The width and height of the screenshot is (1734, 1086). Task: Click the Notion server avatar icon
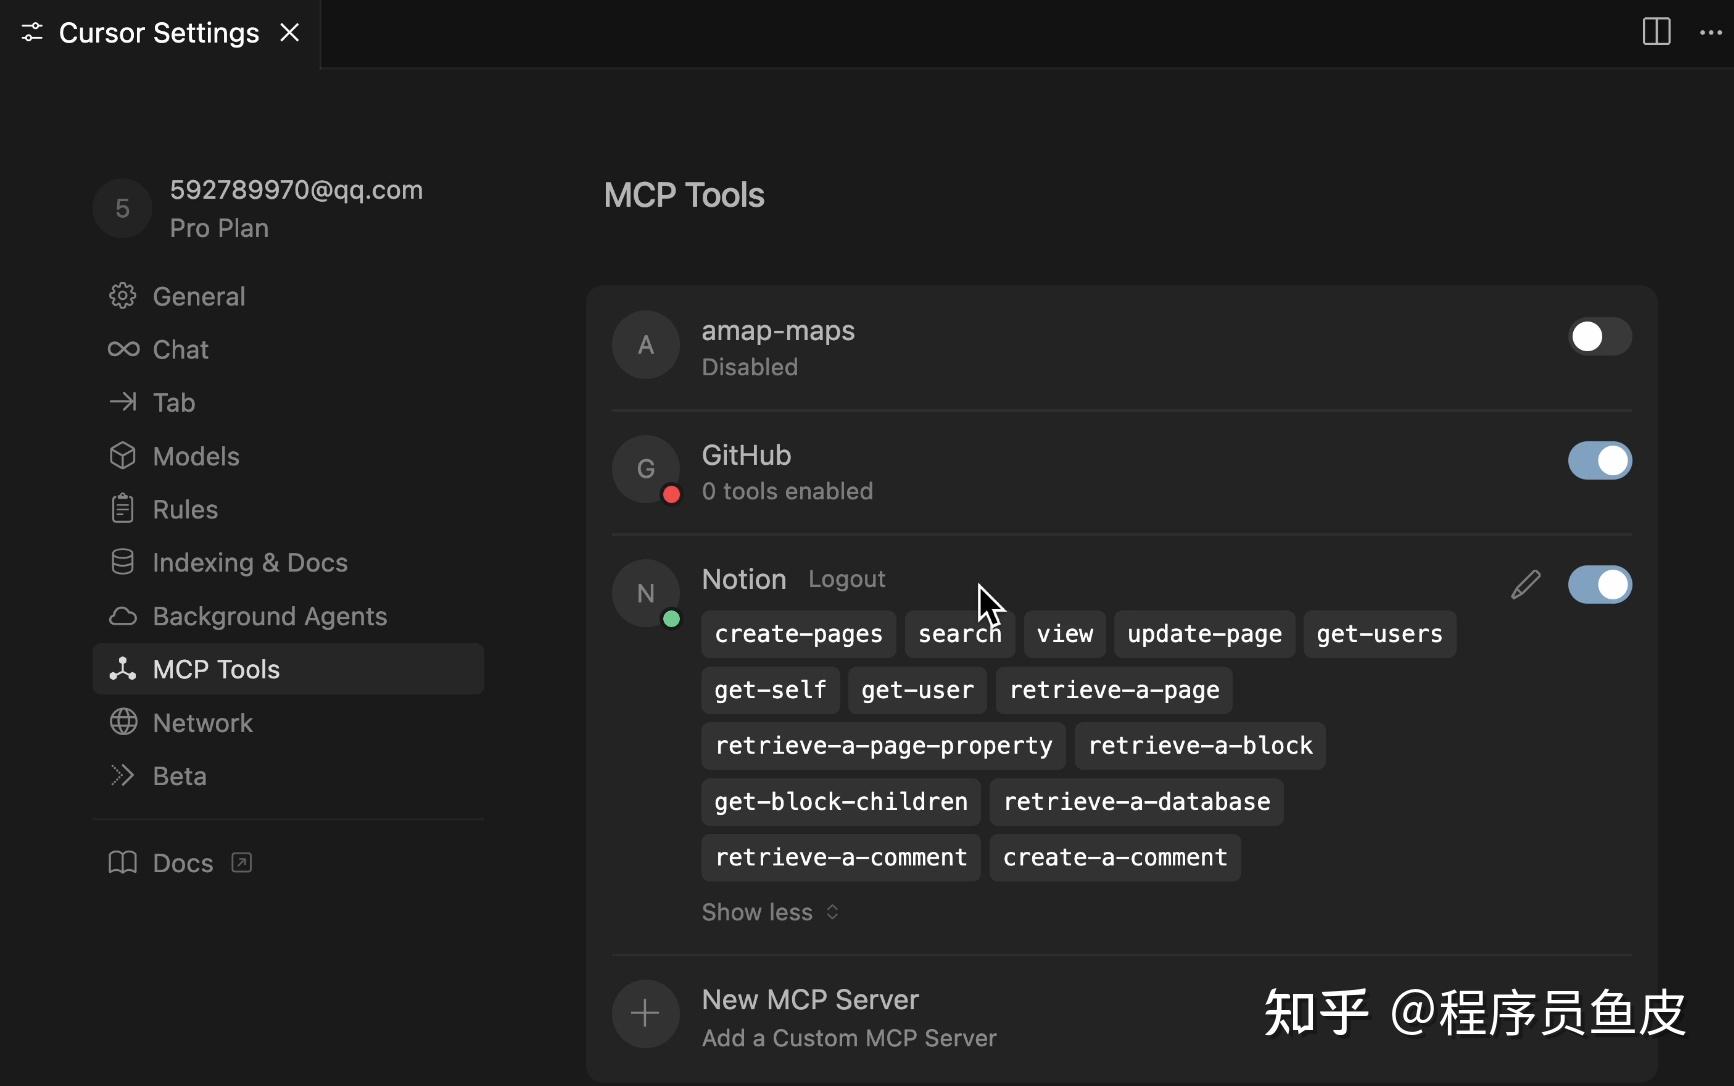point(646,593)
